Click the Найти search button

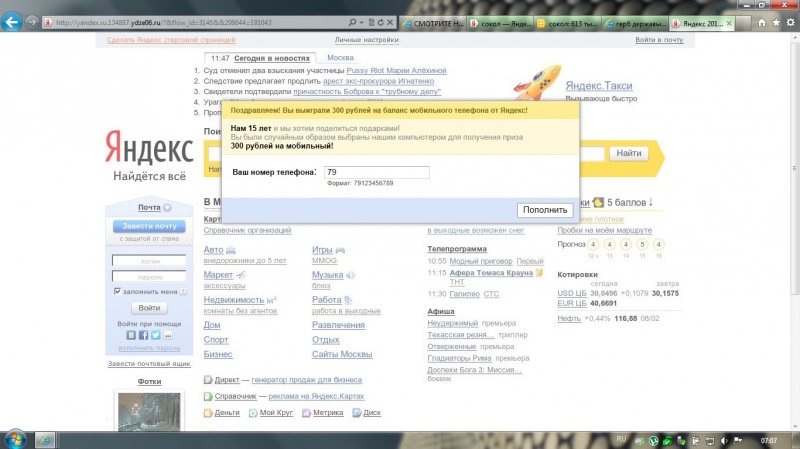coord(628,153)
